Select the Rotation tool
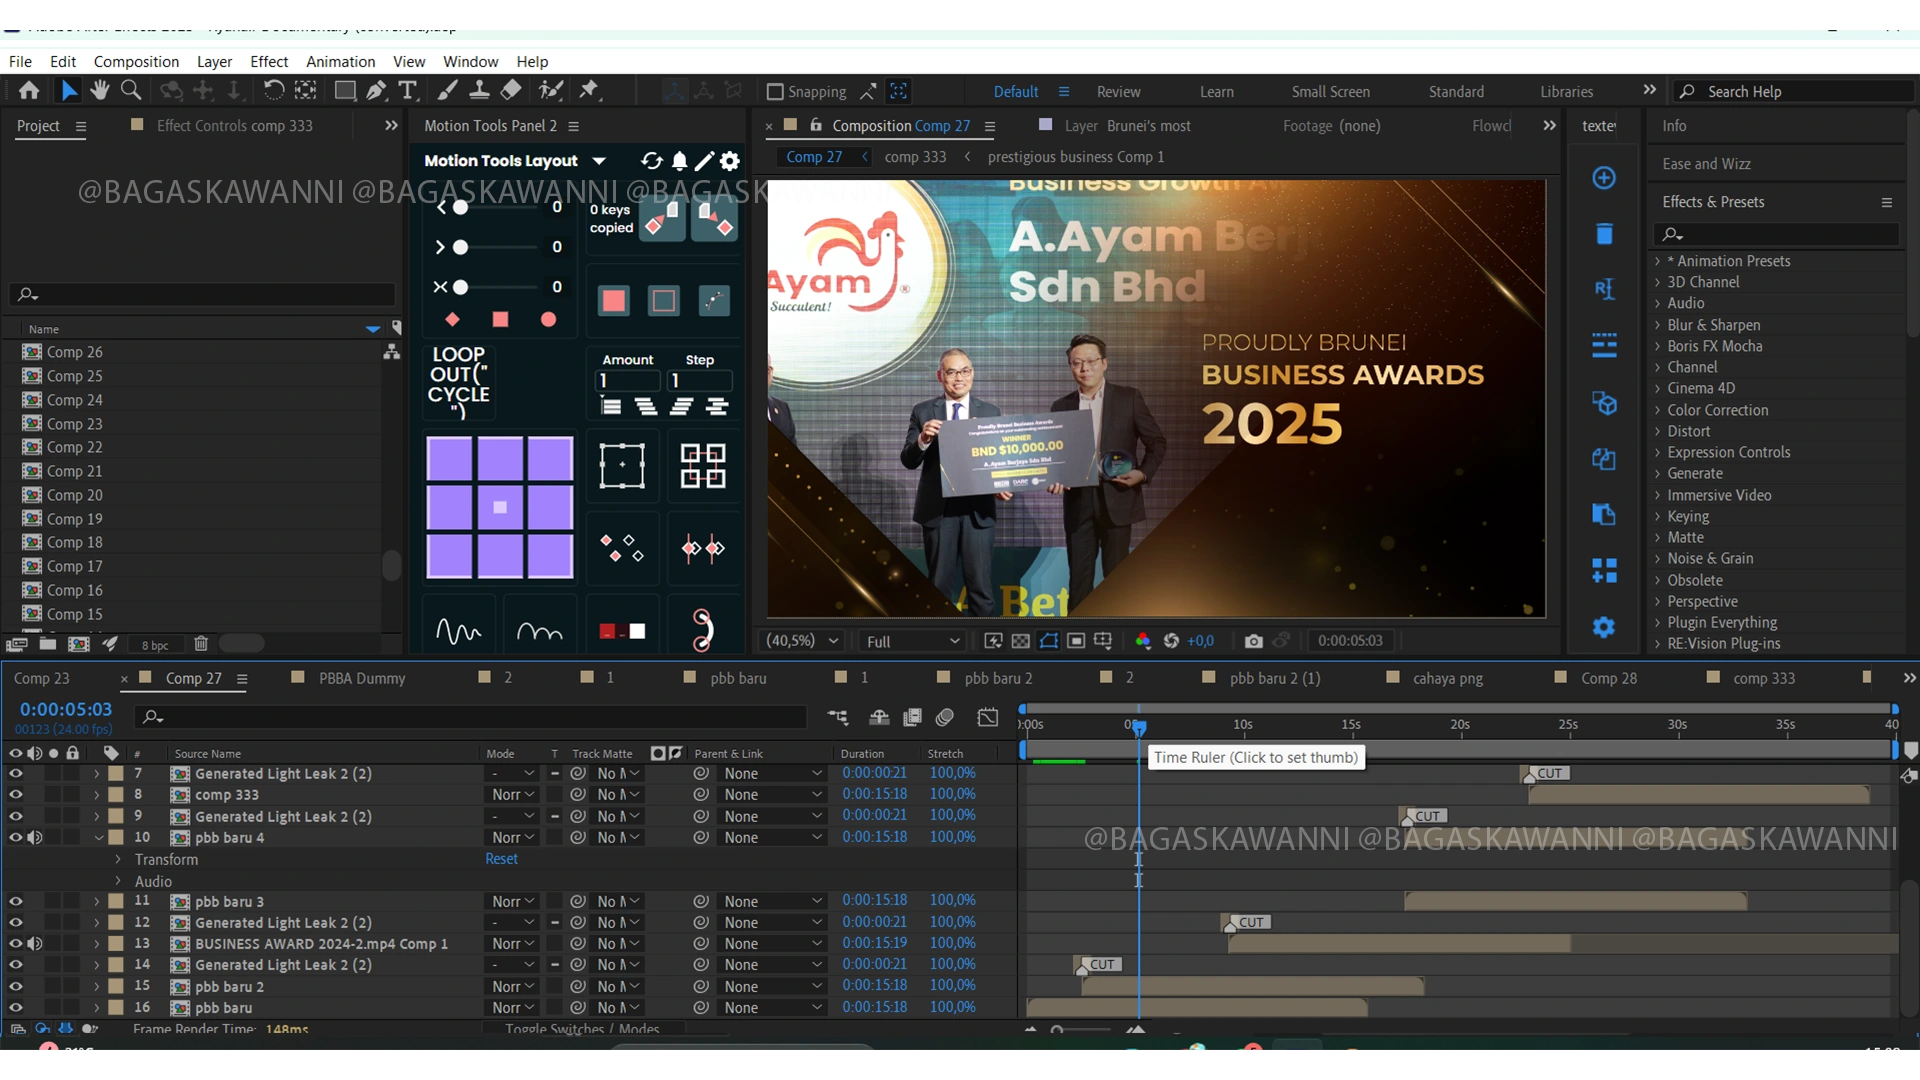 point(273,91)
